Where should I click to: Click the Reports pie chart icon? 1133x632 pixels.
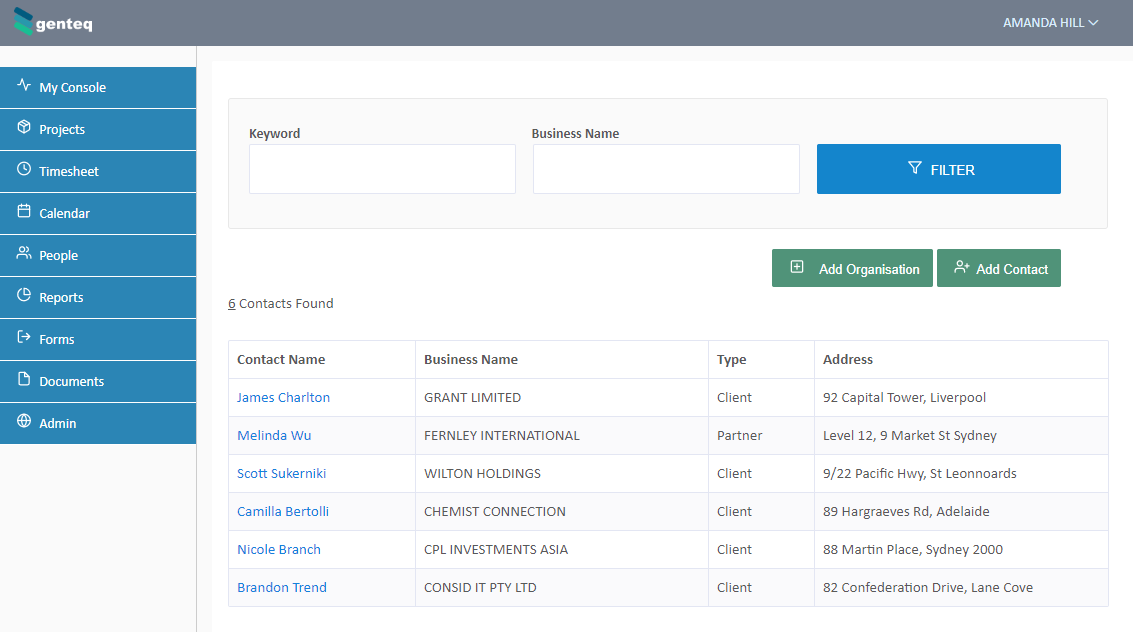pos(24,295)
